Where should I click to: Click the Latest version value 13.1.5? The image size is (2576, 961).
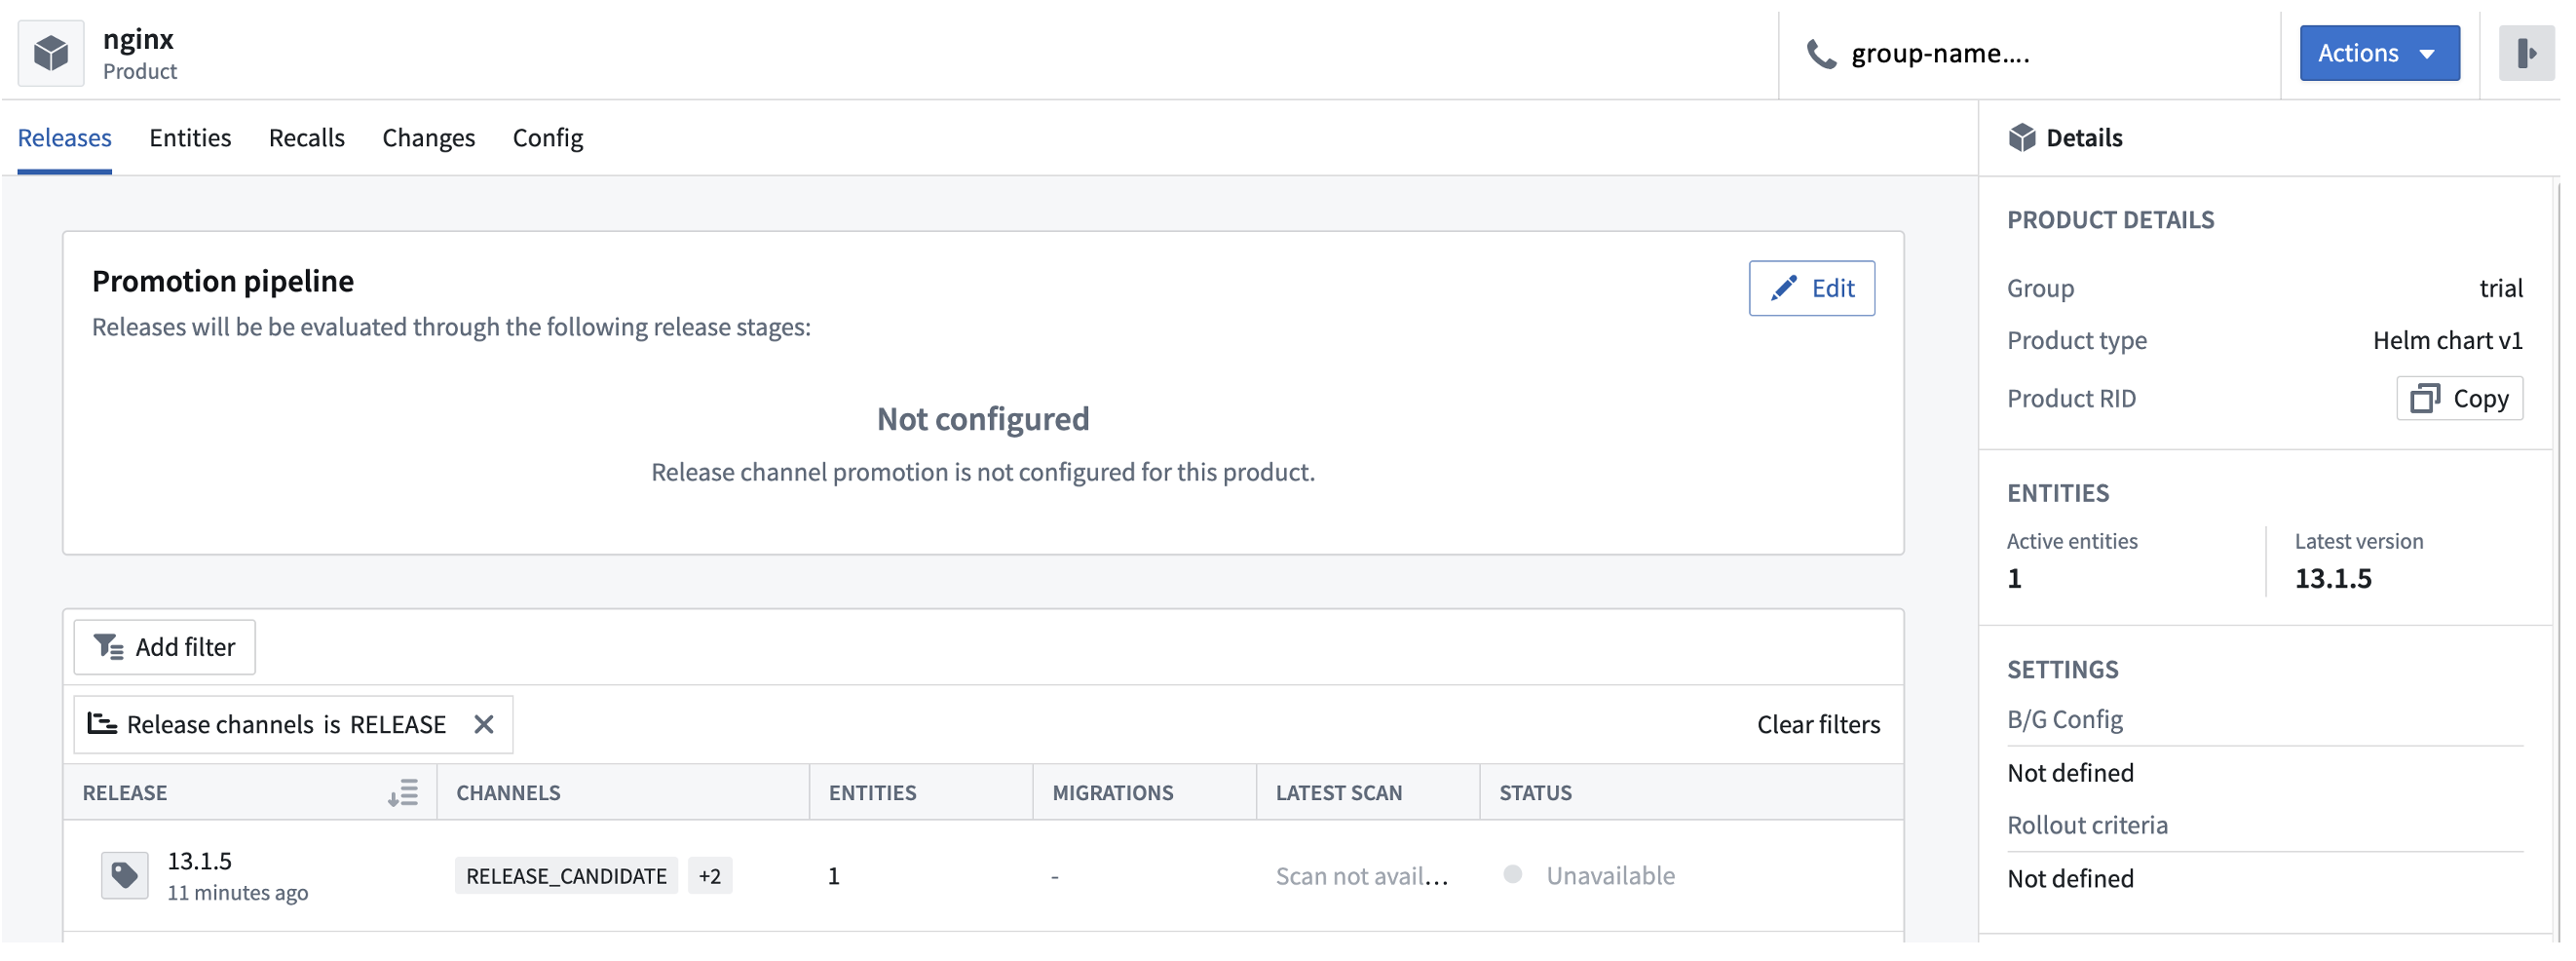pos(2333,579)
